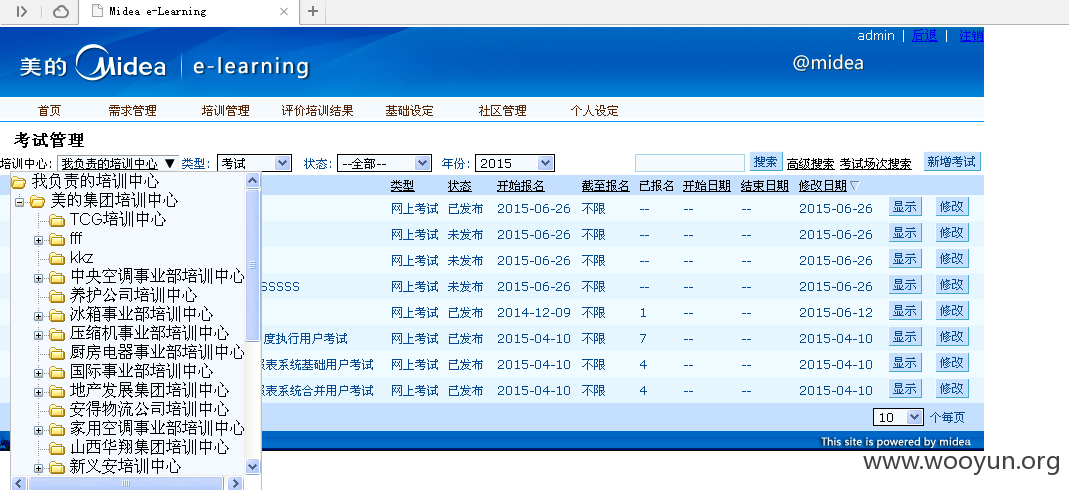
Task: Click the kkz folder icon
Action: [x=57, y=258]
